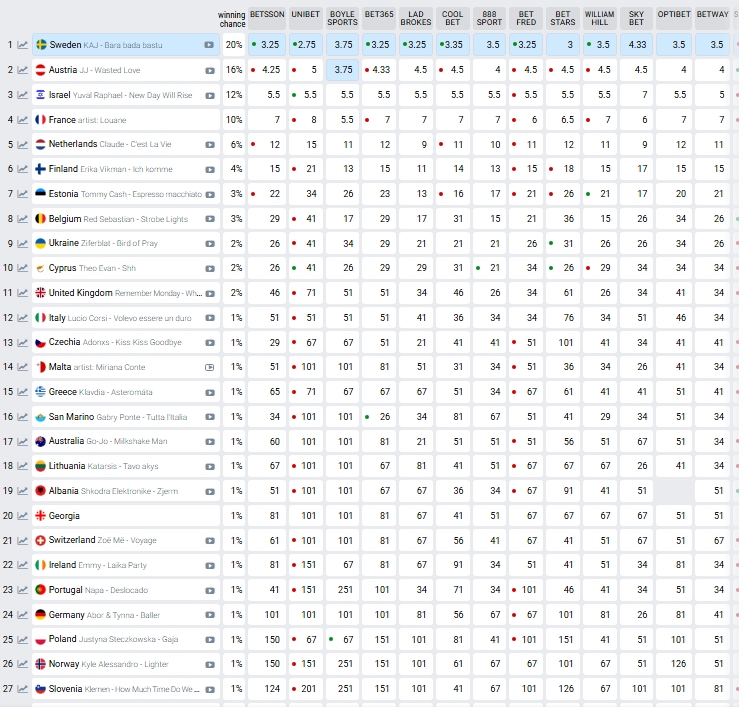Screen dimensions: 739x707
Task: Click the Portugal flag icon
Action: 41,590
